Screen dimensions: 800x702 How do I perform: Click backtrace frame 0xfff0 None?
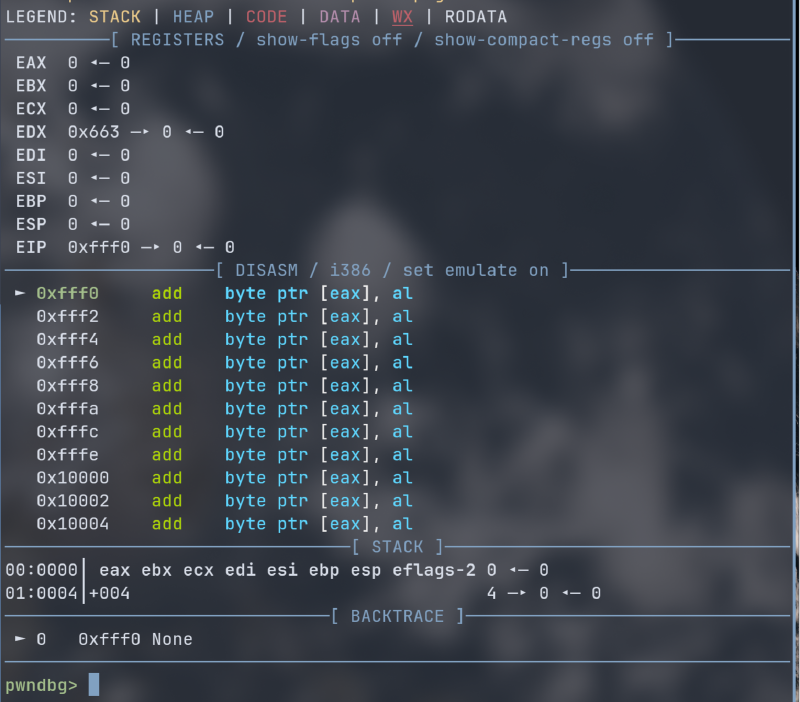135,639
